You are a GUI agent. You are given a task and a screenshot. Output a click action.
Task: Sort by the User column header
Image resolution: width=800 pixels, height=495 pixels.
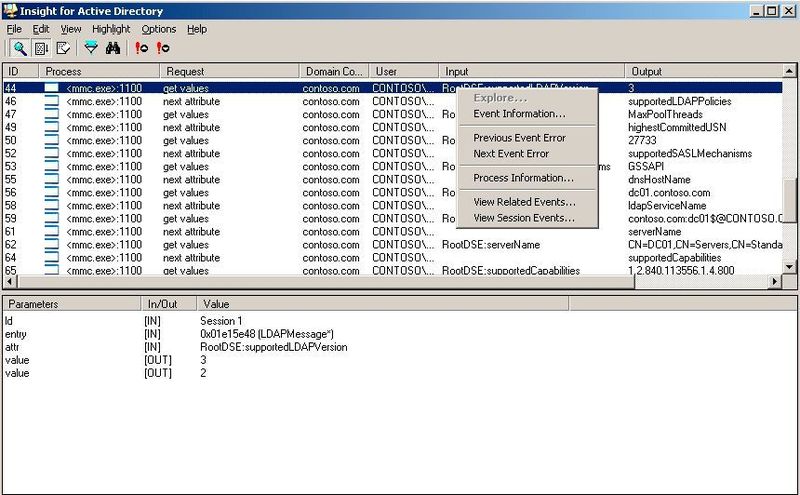click(x=404, y=71)
